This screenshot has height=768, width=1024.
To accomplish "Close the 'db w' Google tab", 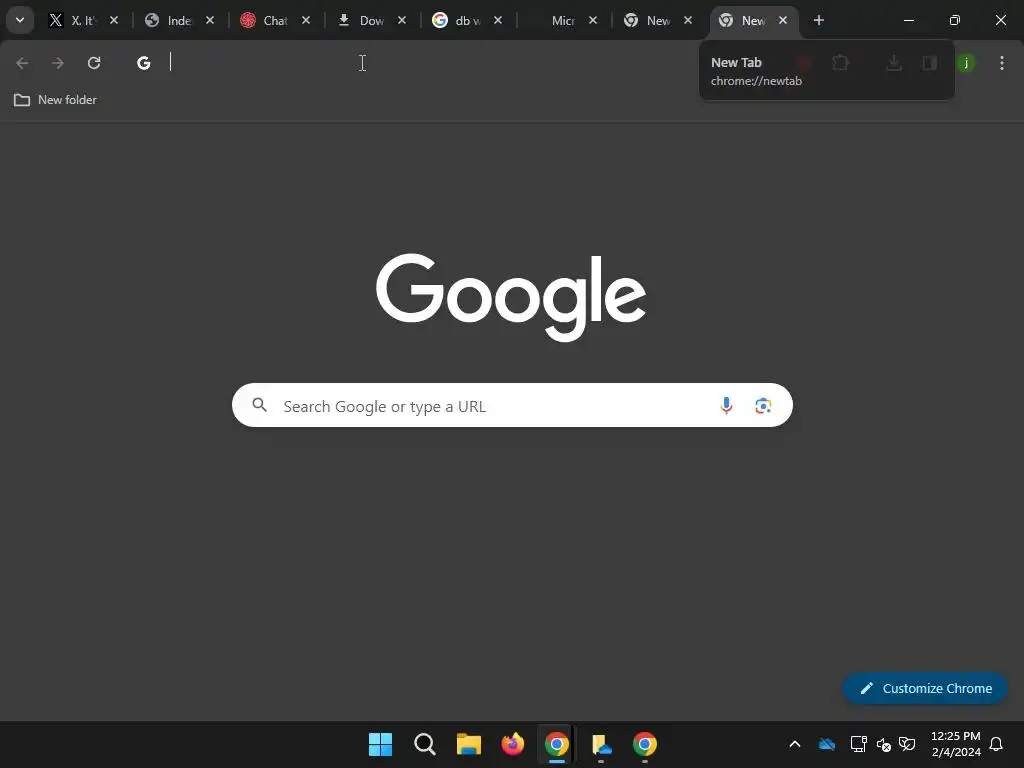I will tap(498, 20).
